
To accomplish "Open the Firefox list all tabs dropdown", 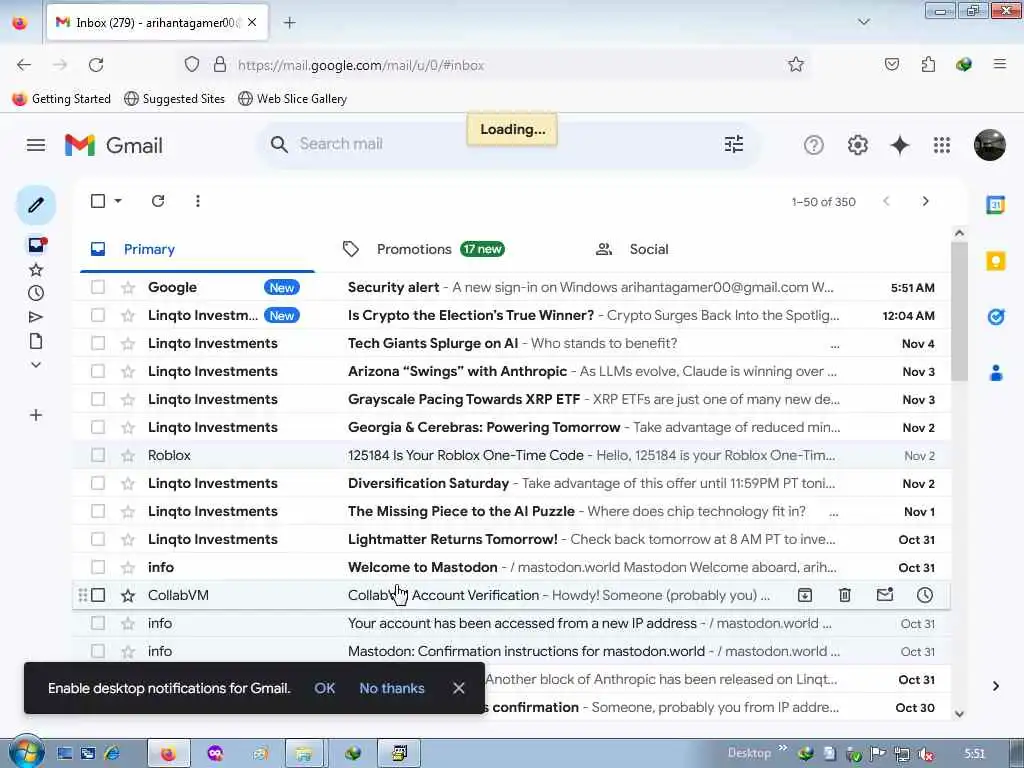I will coord(864,22).
